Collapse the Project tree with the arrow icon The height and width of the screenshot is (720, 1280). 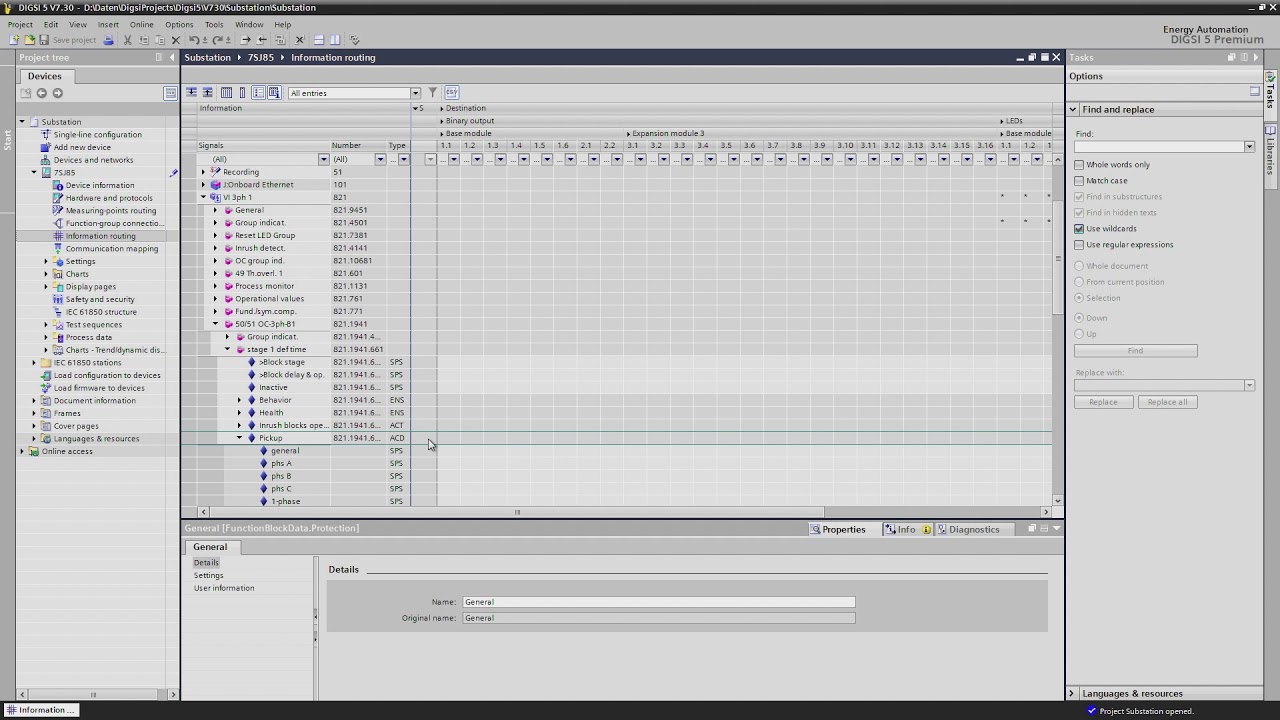click(x=172, y=57)
